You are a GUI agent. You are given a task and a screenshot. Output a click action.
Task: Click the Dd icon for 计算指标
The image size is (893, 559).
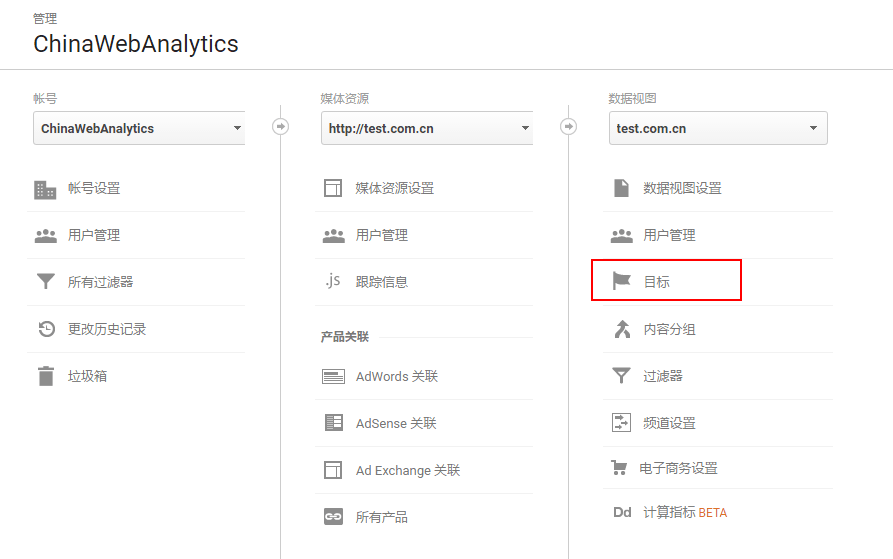click(622, 513)
